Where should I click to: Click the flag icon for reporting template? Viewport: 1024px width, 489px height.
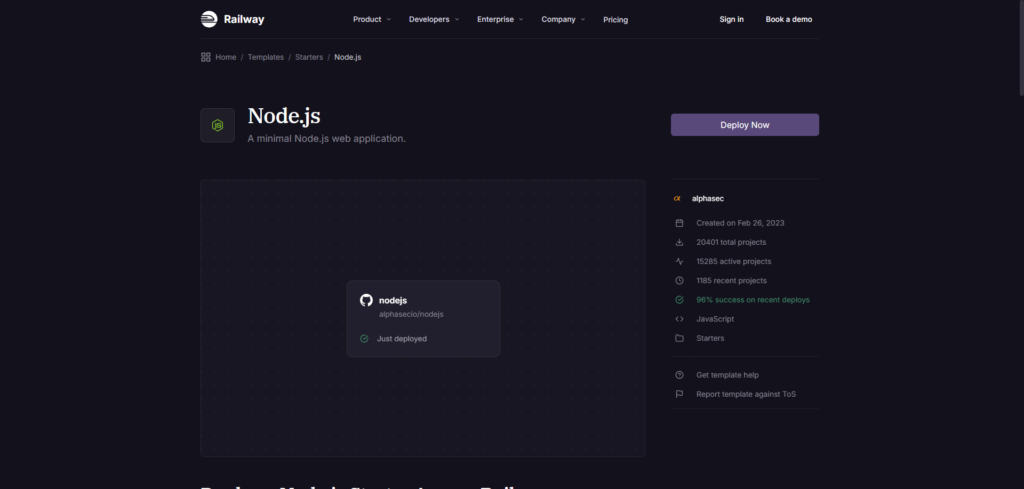pyautogui.click(x=679, y=394)
